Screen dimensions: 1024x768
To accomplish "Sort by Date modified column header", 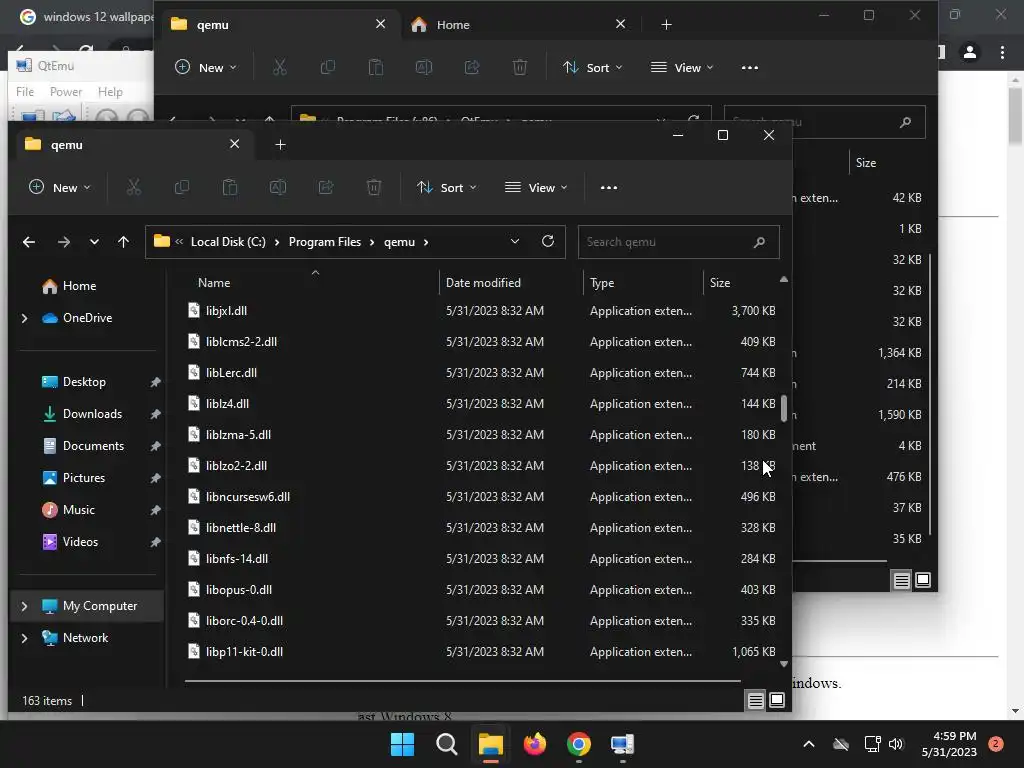I will point(483,283).
